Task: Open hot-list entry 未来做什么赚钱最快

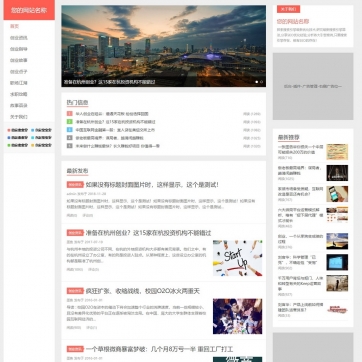Action: pyautogui.click(x=118, y=146)
